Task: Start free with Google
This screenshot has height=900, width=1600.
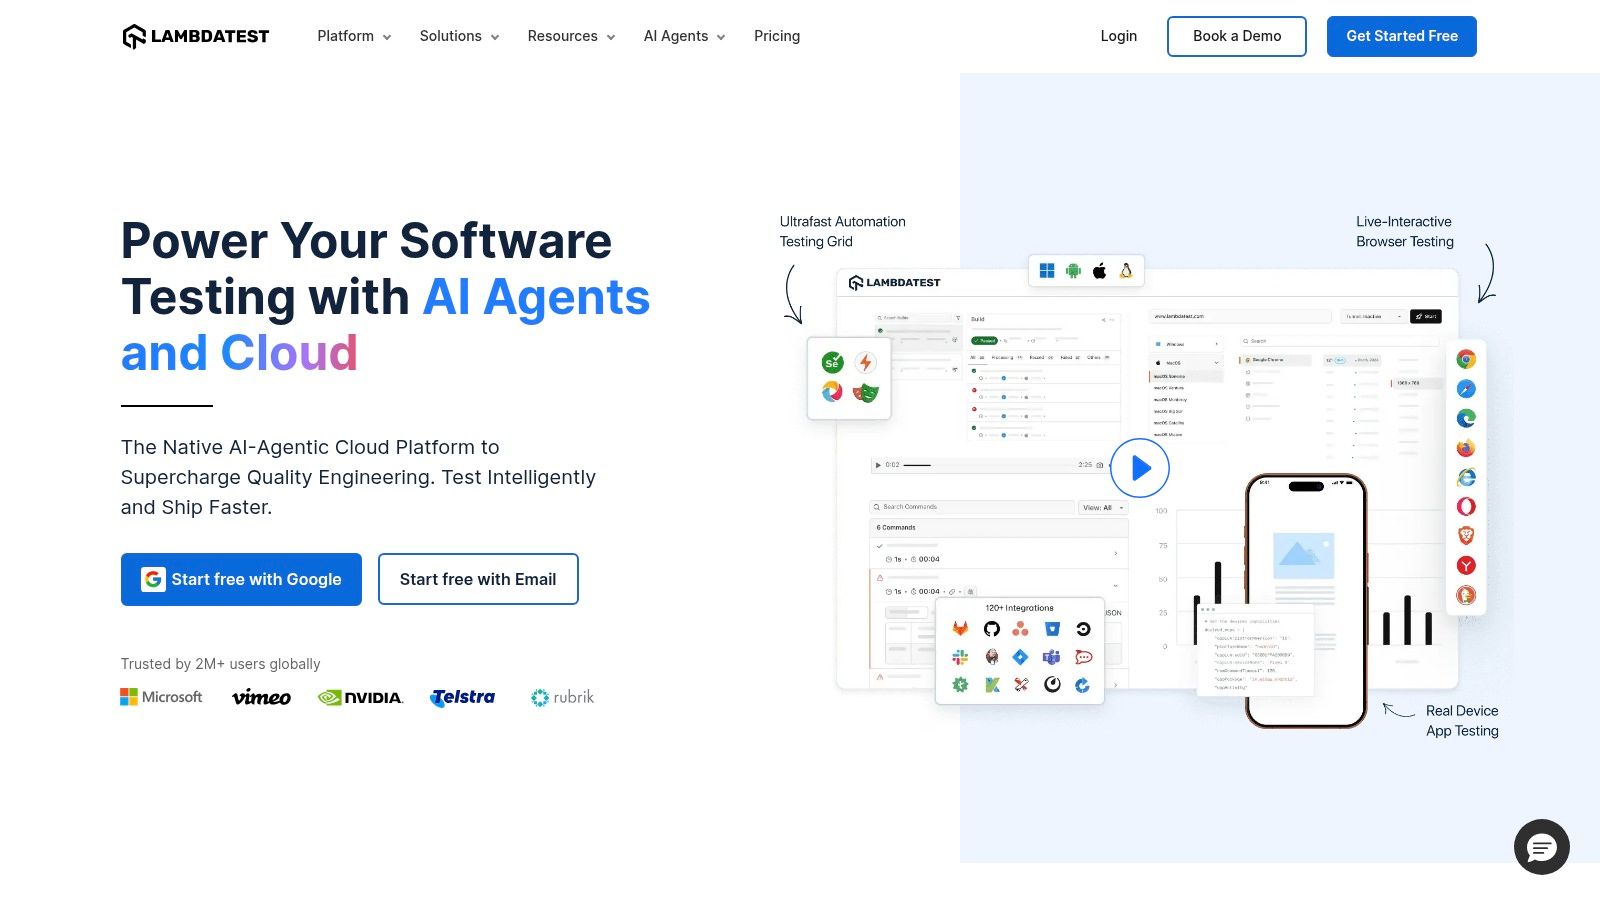Action: pos(241,579)
